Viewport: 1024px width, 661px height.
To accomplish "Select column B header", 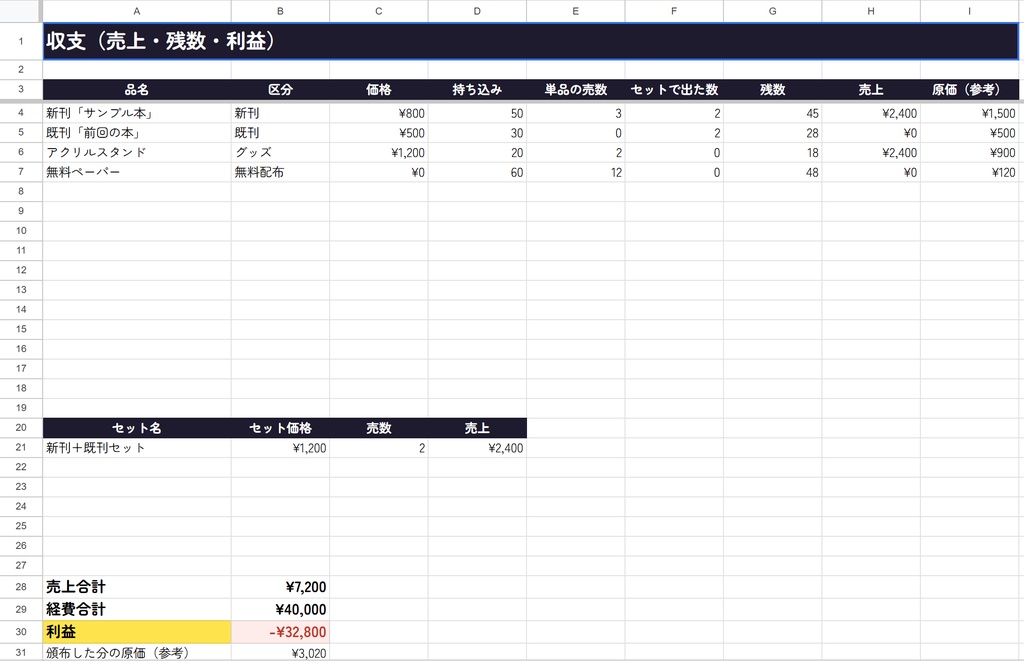I will tap(280, 11).
